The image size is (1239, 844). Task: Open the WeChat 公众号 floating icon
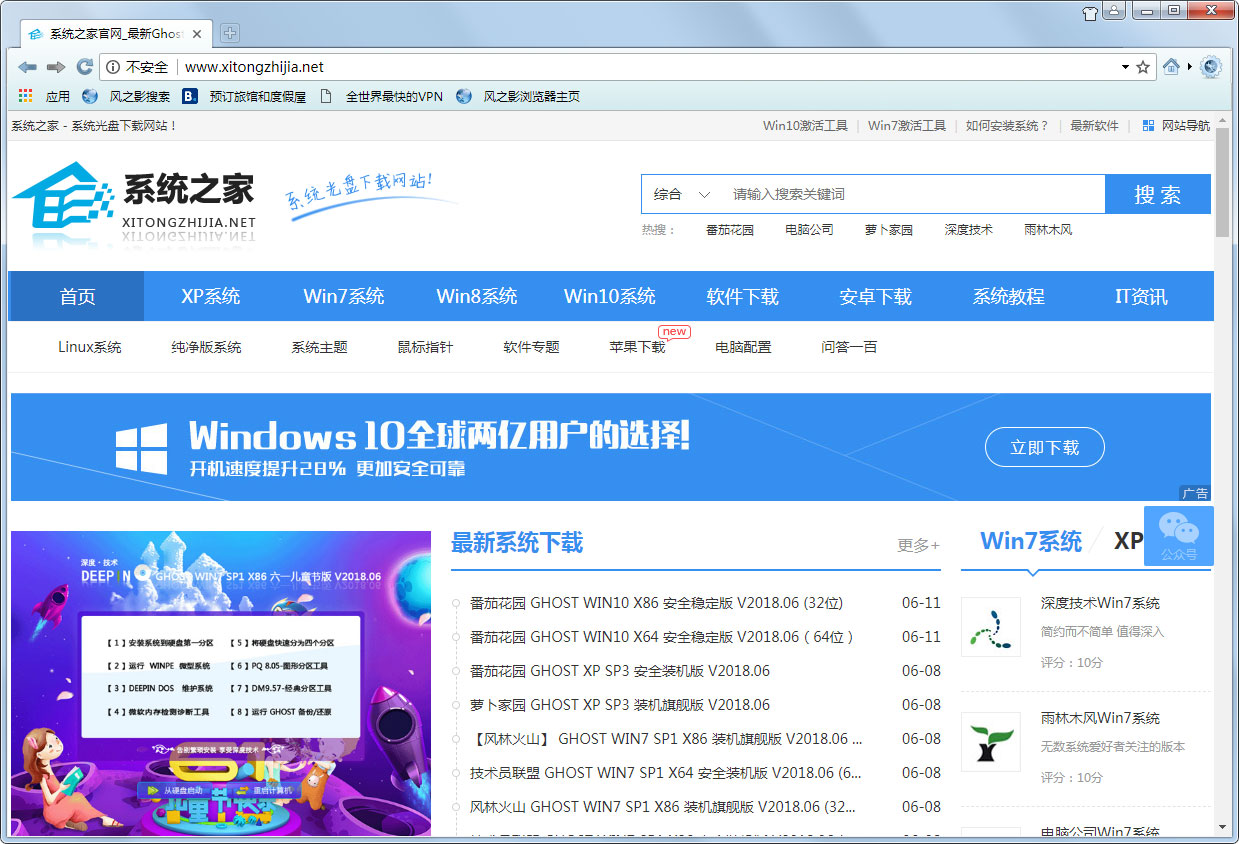click(1179, 536)
